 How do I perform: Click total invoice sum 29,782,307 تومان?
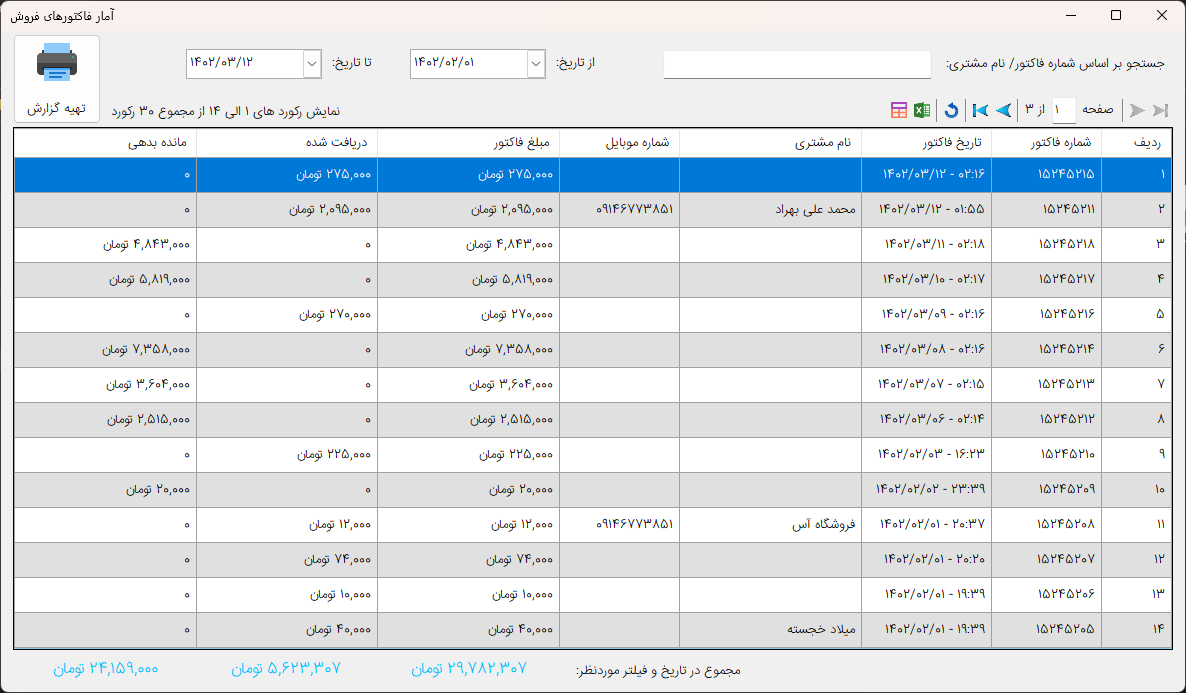[469, 669]
